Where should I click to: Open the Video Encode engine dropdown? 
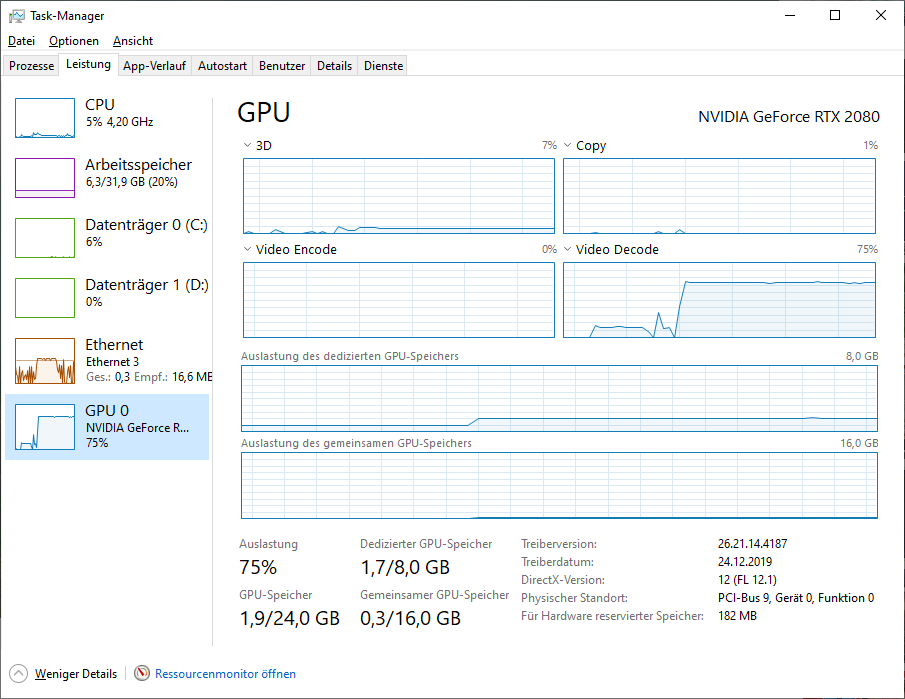[x=248, y=250]
